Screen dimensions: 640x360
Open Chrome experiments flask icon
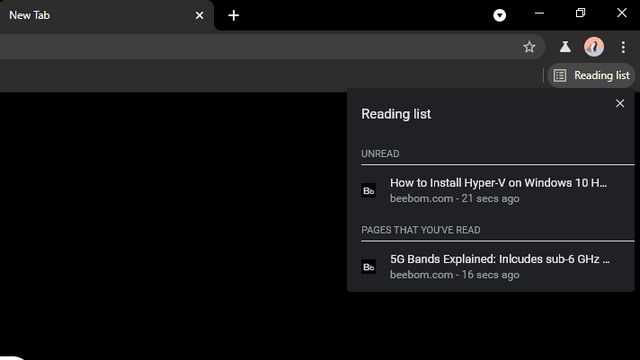point(565,47)
